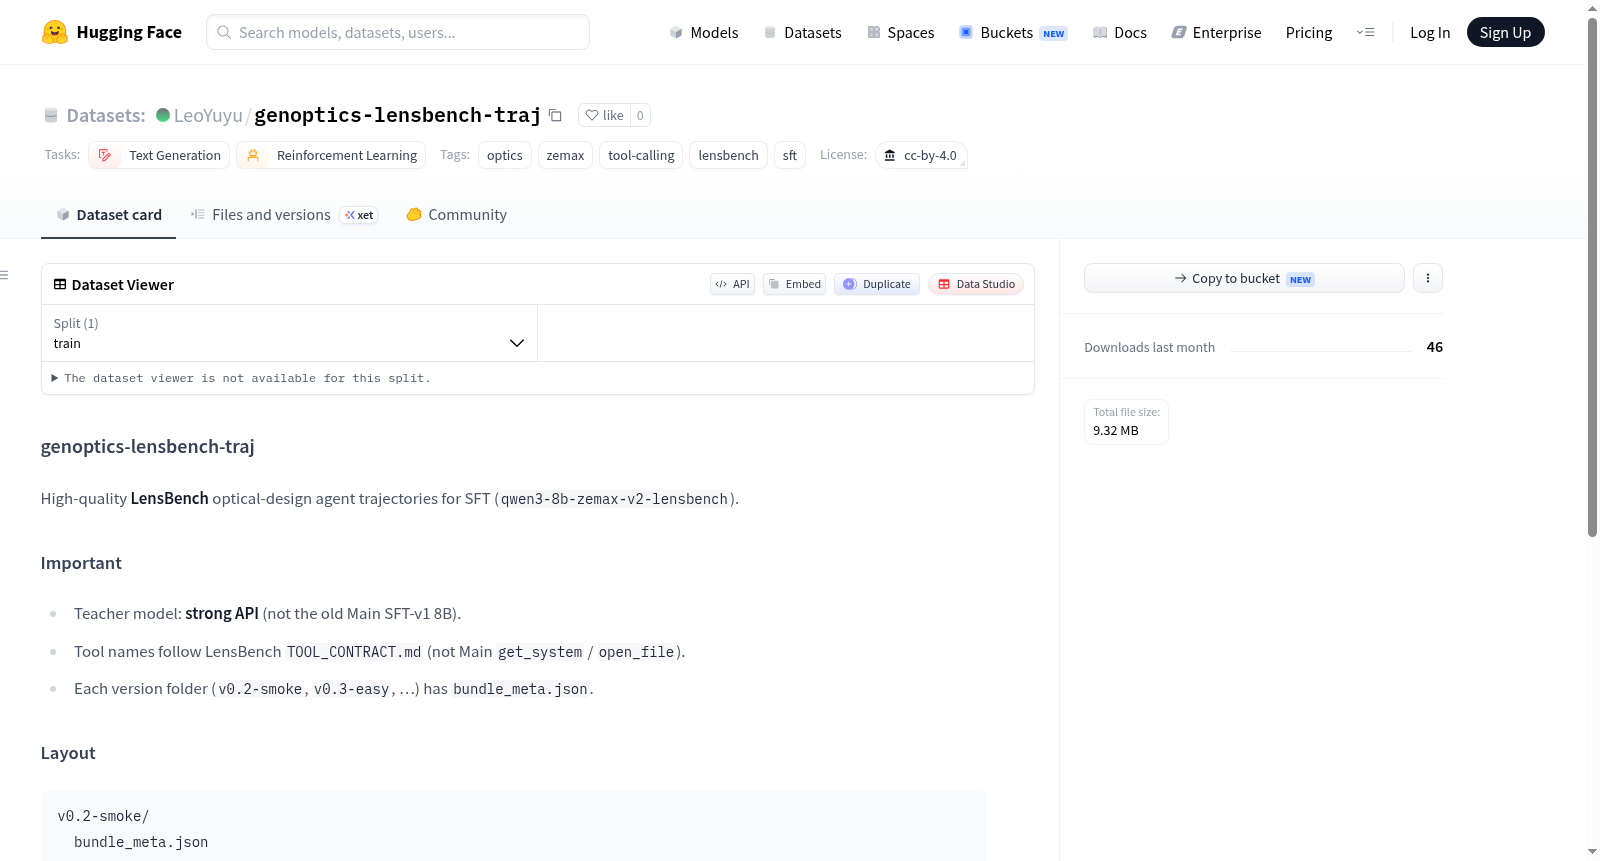Open the Docs page
This screenshot has width=1600, height=861.
tap(1120, 32)
